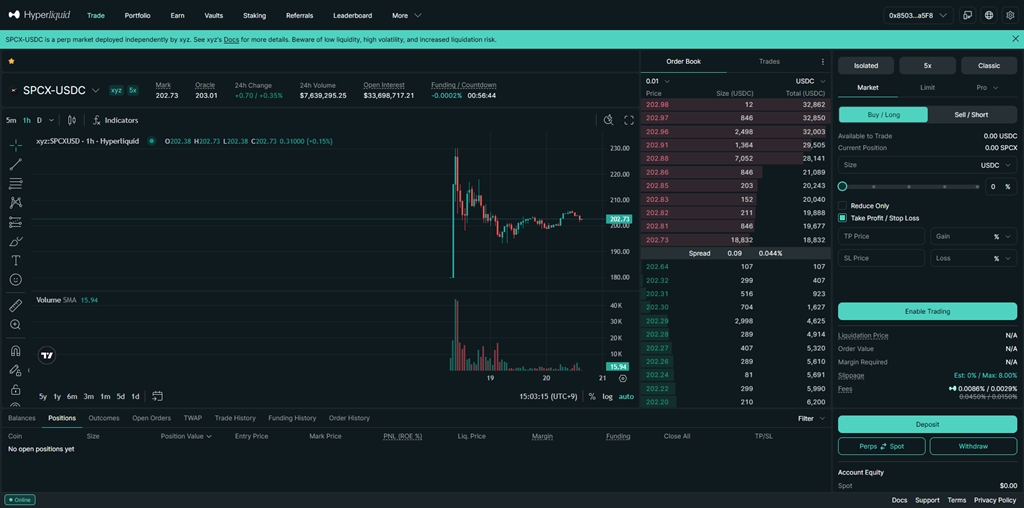Open the Size currency USDC dropdown
1024x508 pixels.
pos(996,165)
